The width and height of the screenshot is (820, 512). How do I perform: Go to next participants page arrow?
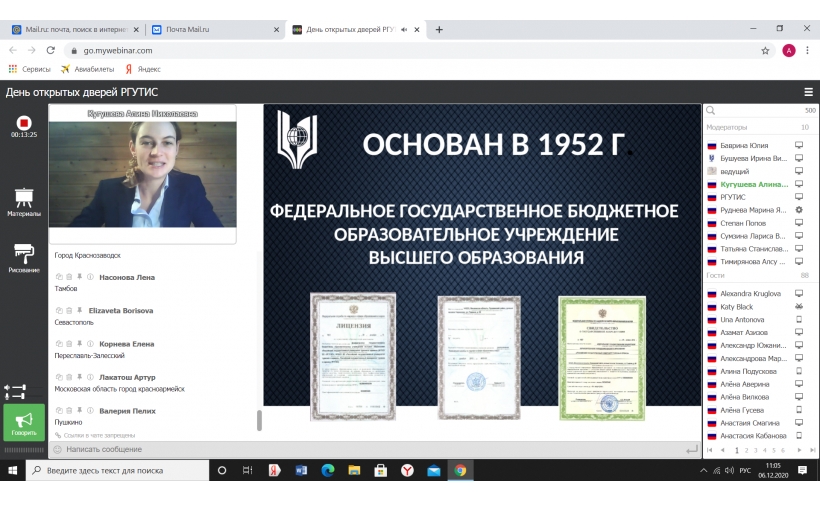(x=799, y=450)
